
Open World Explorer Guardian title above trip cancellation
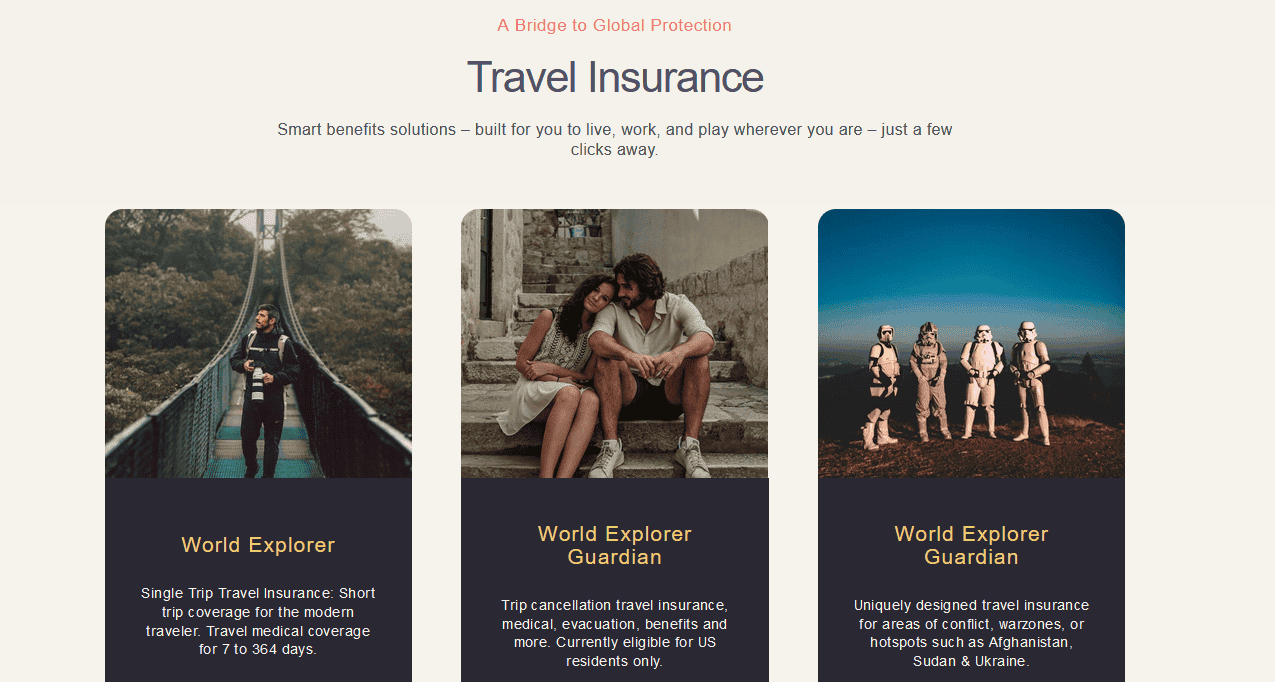pos(614,545)
